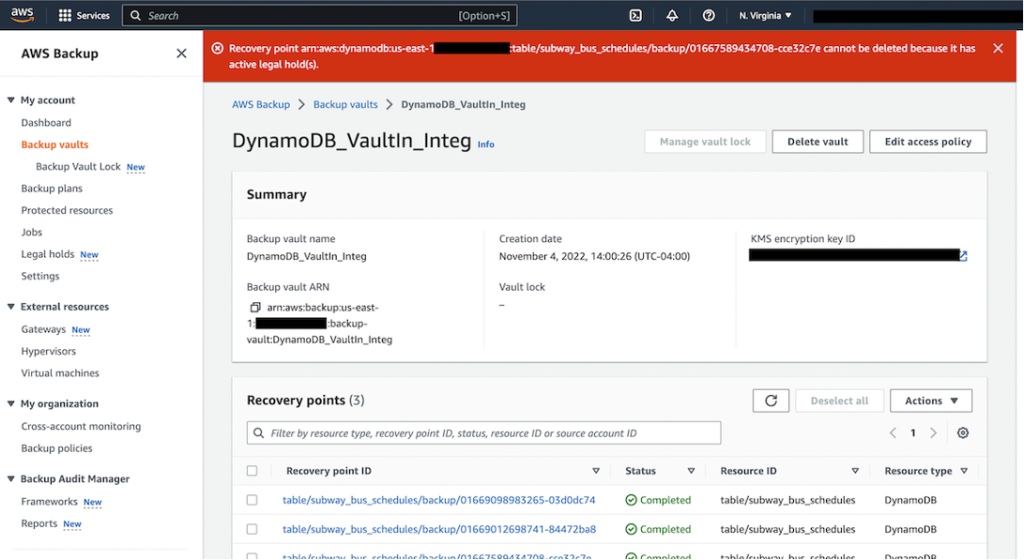The width and height of the screenshot is (1024, 560).
Task: Open the notifications bell
Action: pyautogui.click(x=672, y=16)
